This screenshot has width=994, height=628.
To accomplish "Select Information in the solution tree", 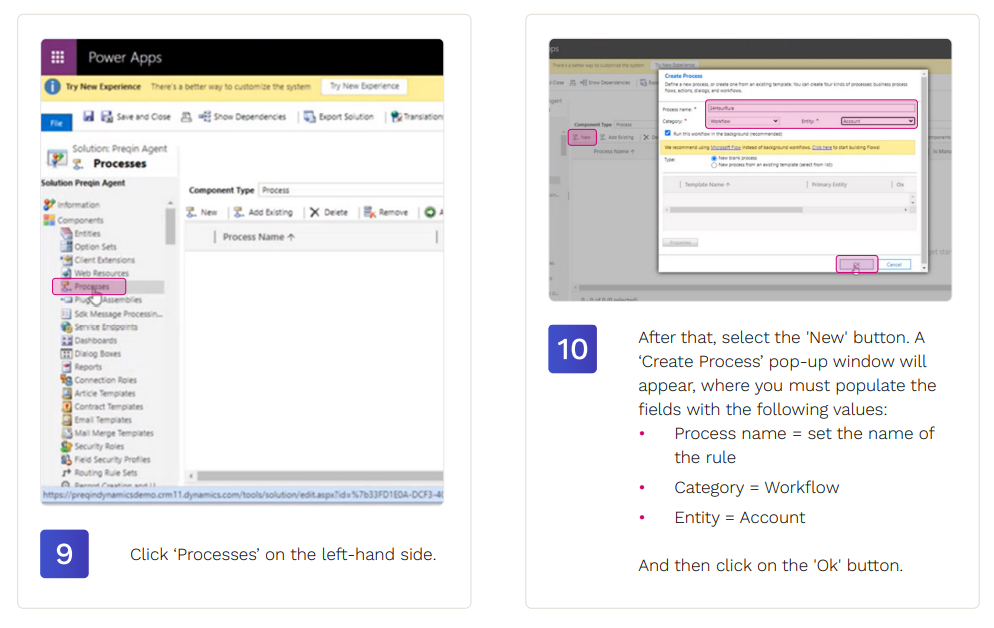I will 72,205.
